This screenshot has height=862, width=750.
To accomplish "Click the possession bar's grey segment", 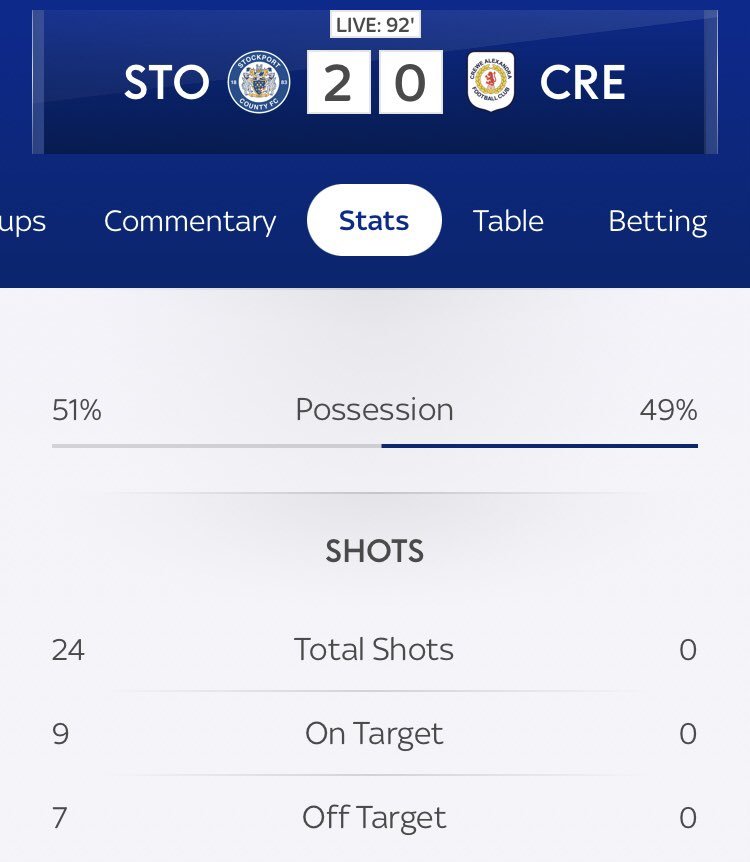I will pos(217,446).
